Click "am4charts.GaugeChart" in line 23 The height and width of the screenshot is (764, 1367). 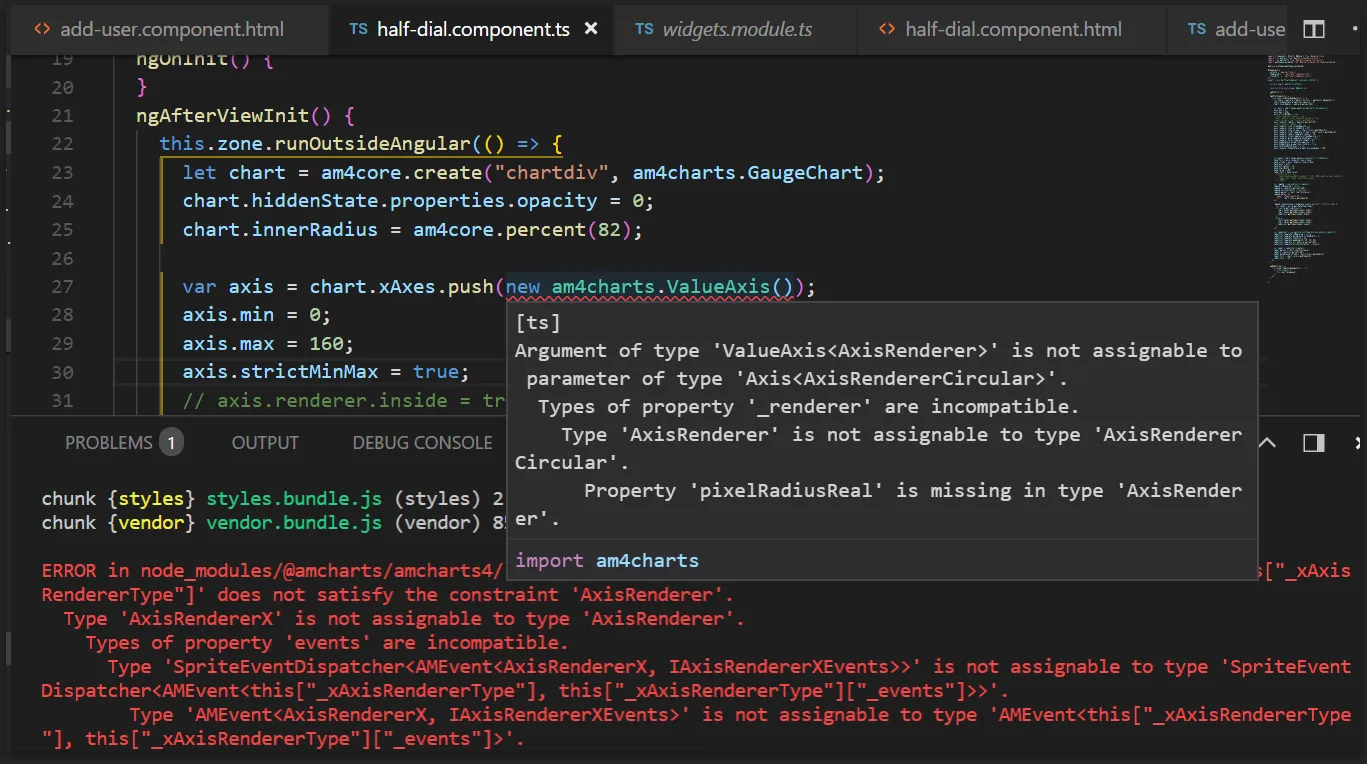point(748,172)
